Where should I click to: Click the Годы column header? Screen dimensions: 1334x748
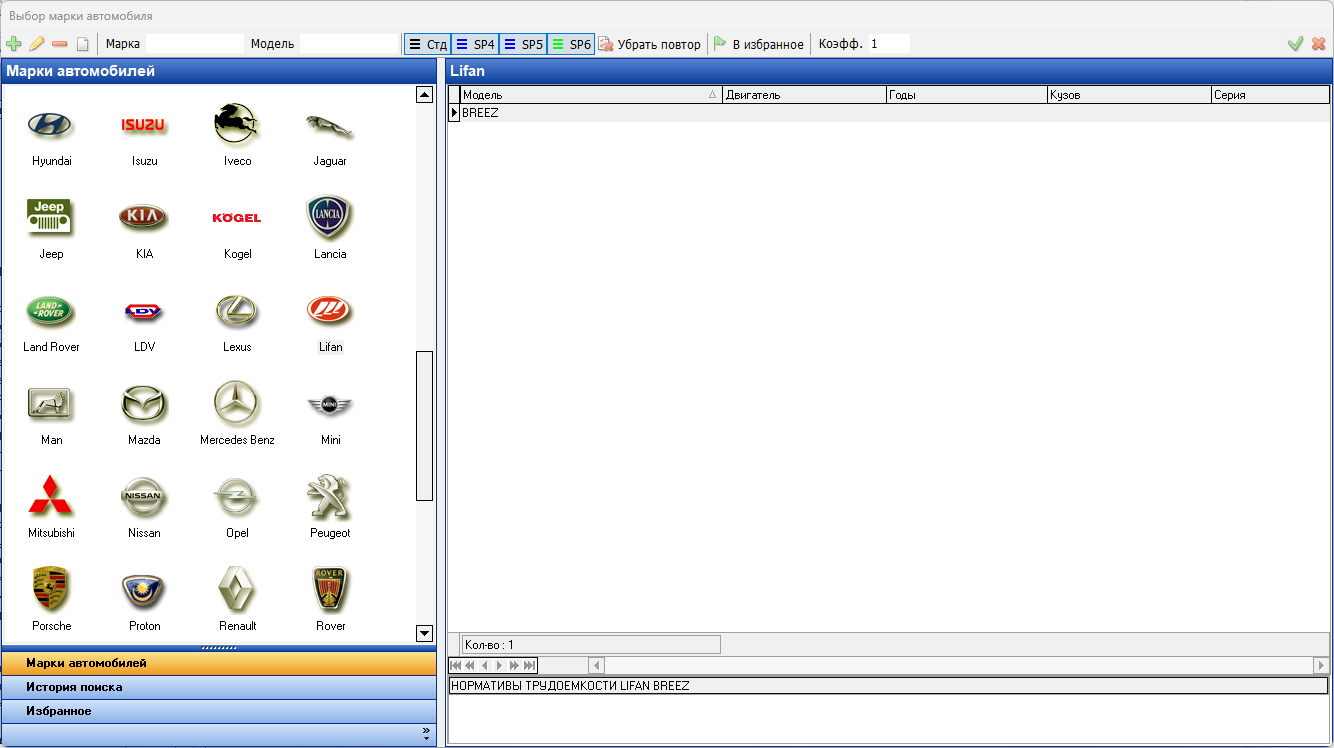click(x=966, y=95)
